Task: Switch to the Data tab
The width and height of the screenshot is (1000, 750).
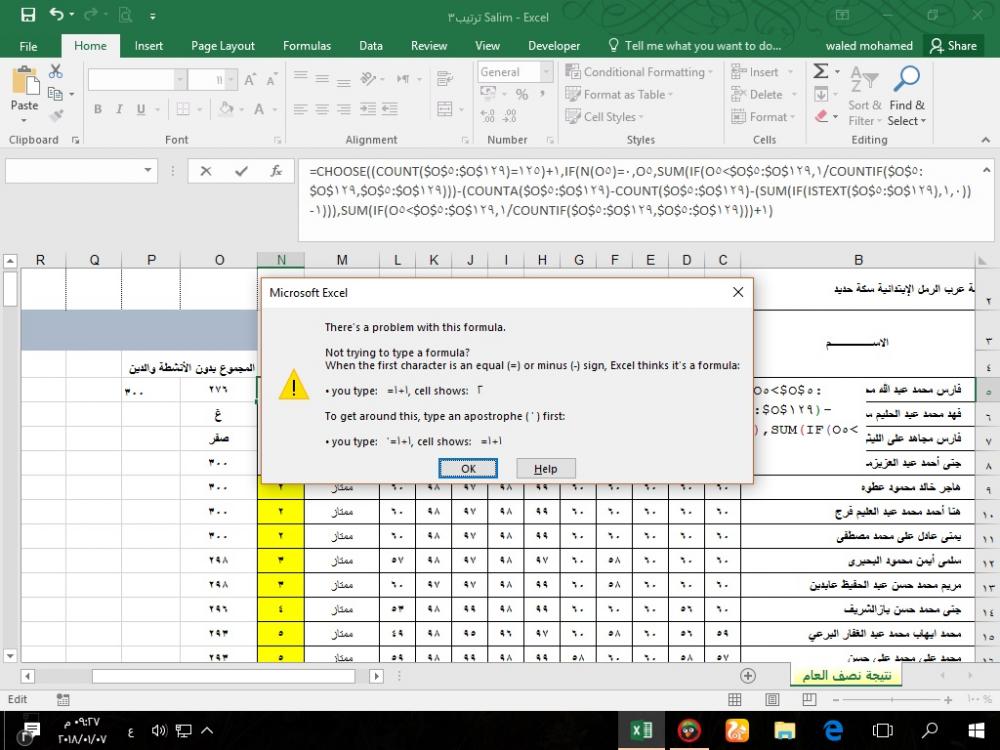Action: click(371, 46)
